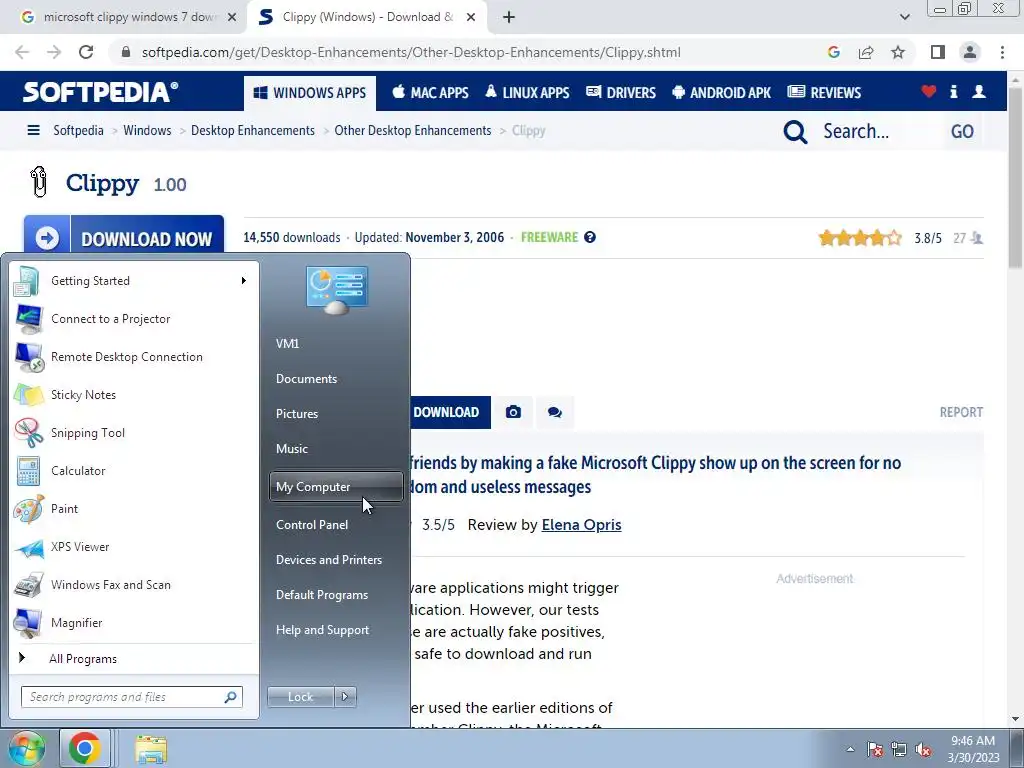Select Drivers tab

(x=621, y=93)
